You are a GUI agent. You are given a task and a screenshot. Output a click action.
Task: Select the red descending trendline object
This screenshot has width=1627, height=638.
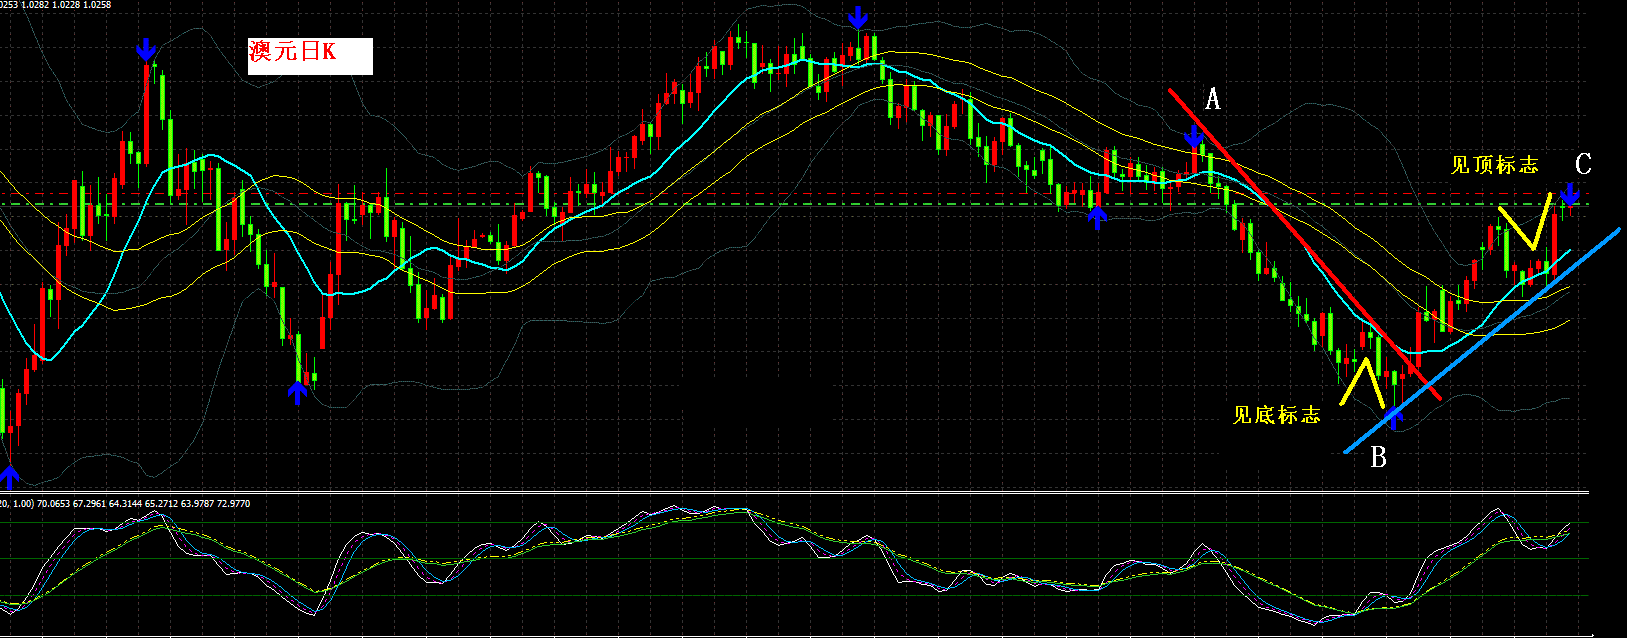(x=1305, y=245)
